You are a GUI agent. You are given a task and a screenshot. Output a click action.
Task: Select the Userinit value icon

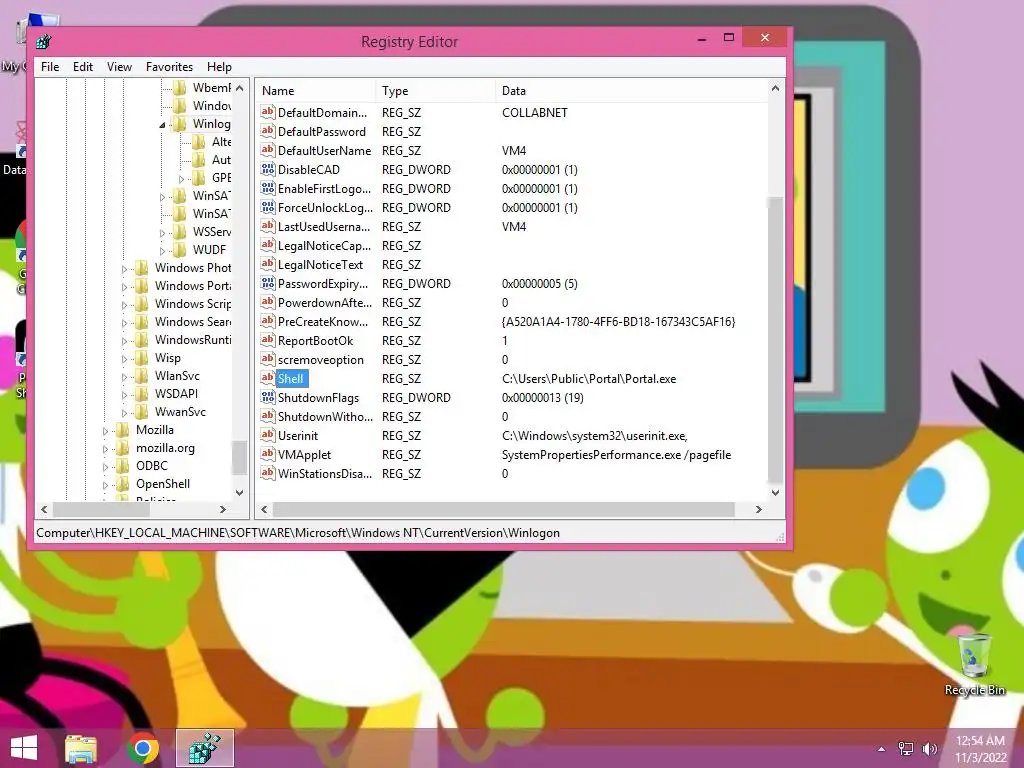[268, 435]
